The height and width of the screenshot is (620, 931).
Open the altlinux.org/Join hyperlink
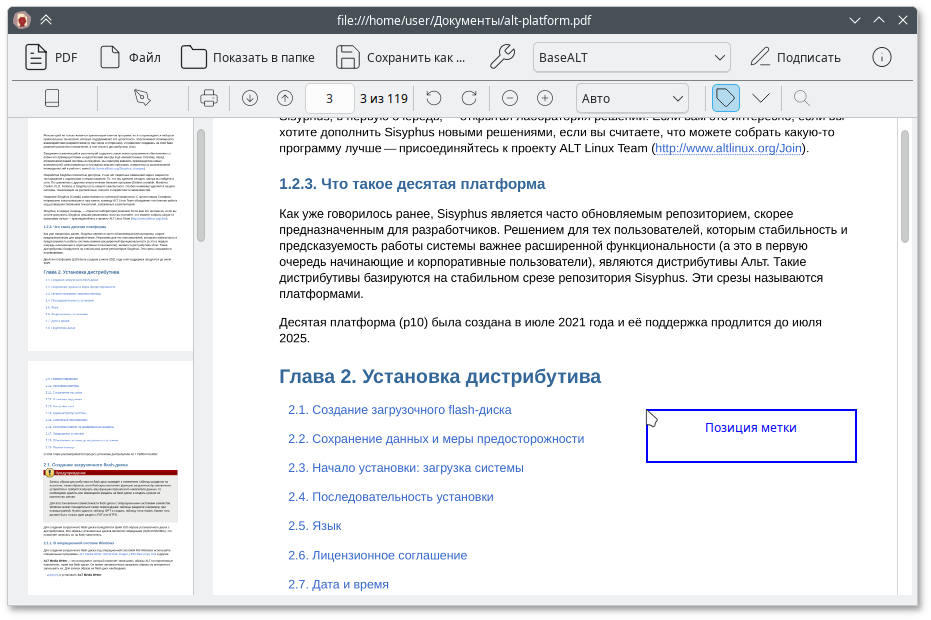[x=728, y=148]
